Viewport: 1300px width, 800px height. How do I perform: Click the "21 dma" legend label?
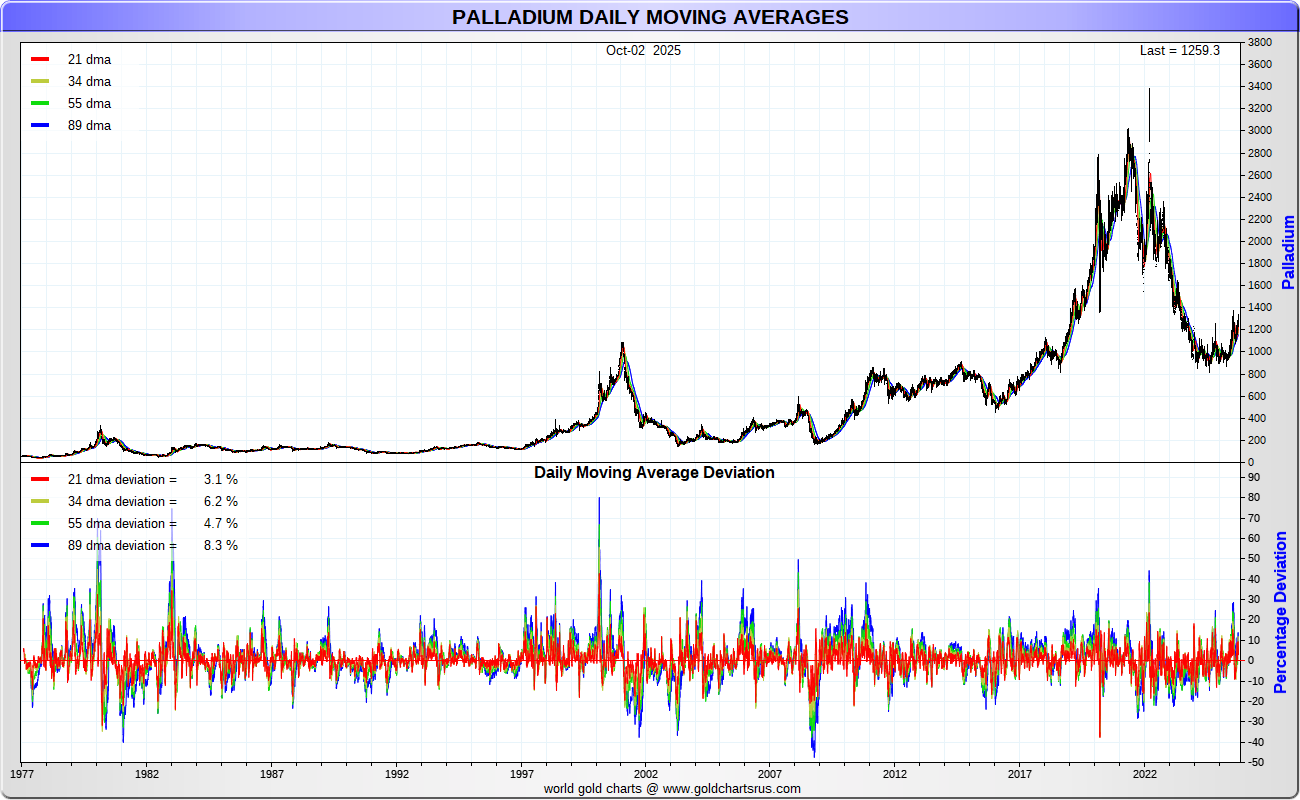coord(89,60)
